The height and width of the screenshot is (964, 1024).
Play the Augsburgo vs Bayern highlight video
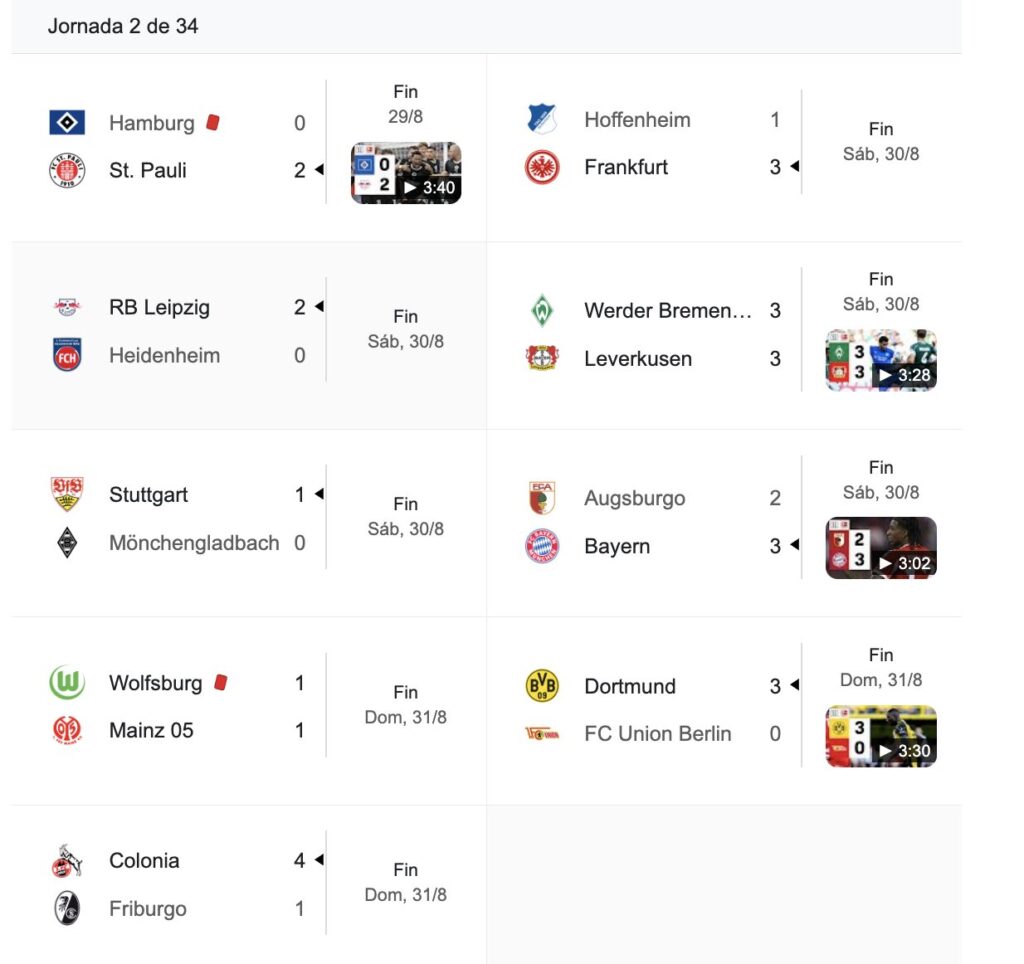(x=881, y=548)
